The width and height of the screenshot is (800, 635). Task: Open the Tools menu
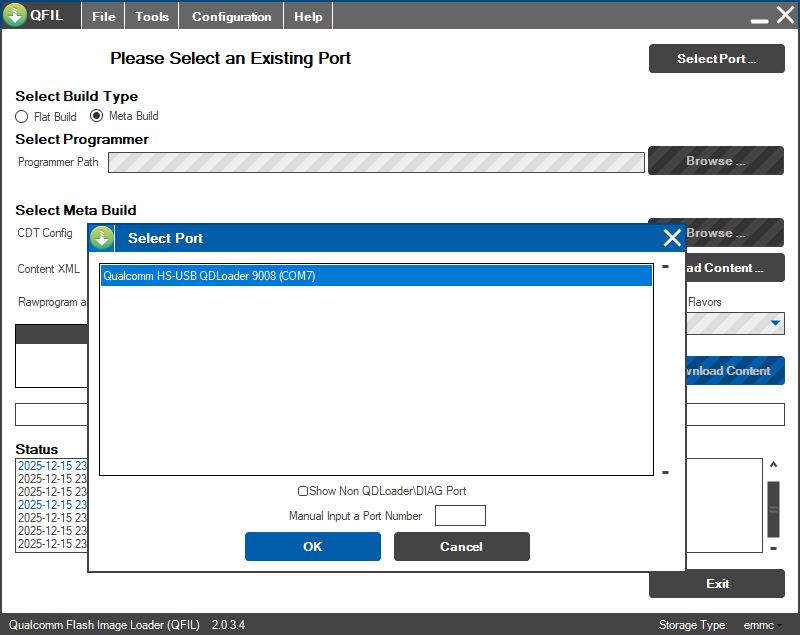point(152,16)
